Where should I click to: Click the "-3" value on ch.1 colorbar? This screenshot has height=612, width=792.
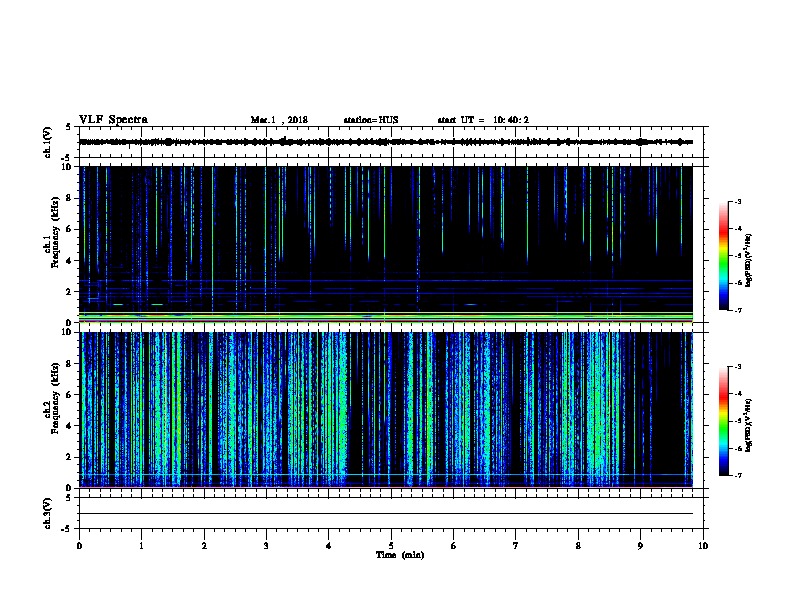pos(738,202)
